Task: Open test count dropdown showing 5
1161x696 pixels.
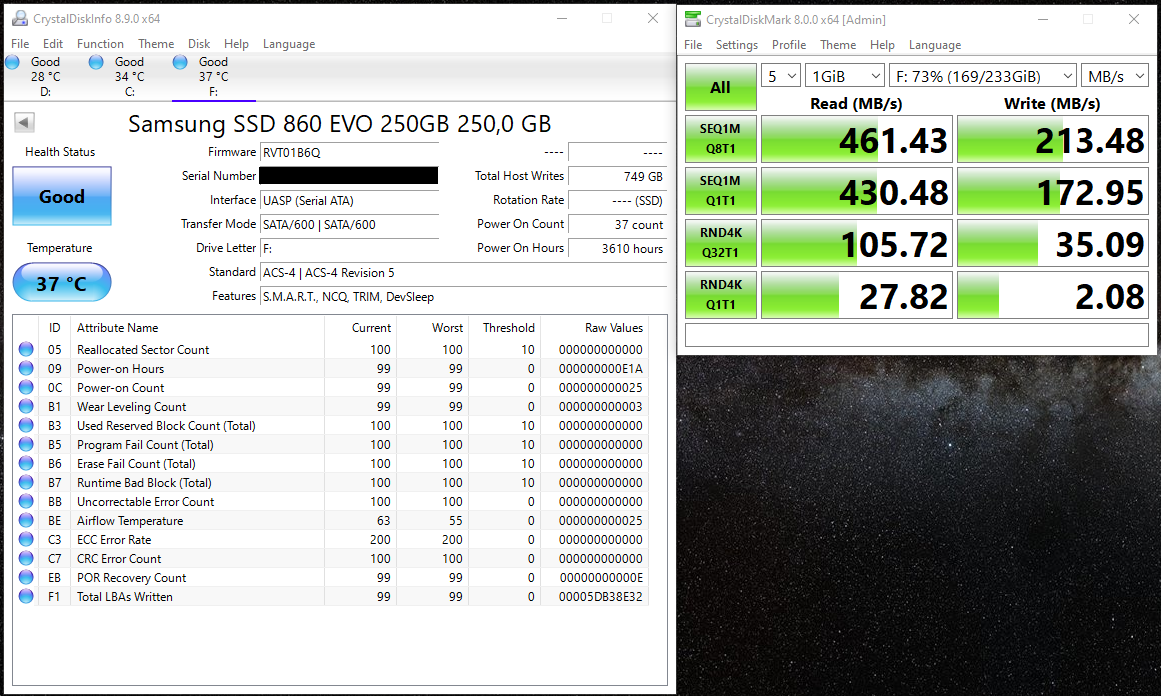Action: 781,76
